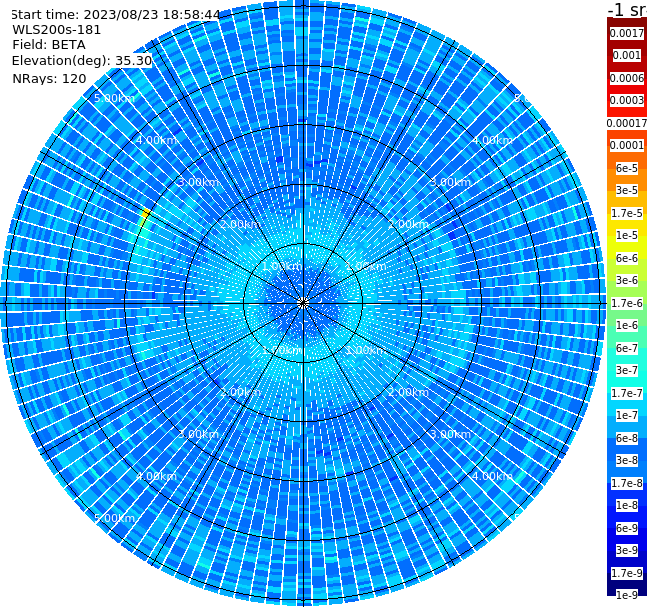Pick the 1e-6 colorbar value

[627, 325]
